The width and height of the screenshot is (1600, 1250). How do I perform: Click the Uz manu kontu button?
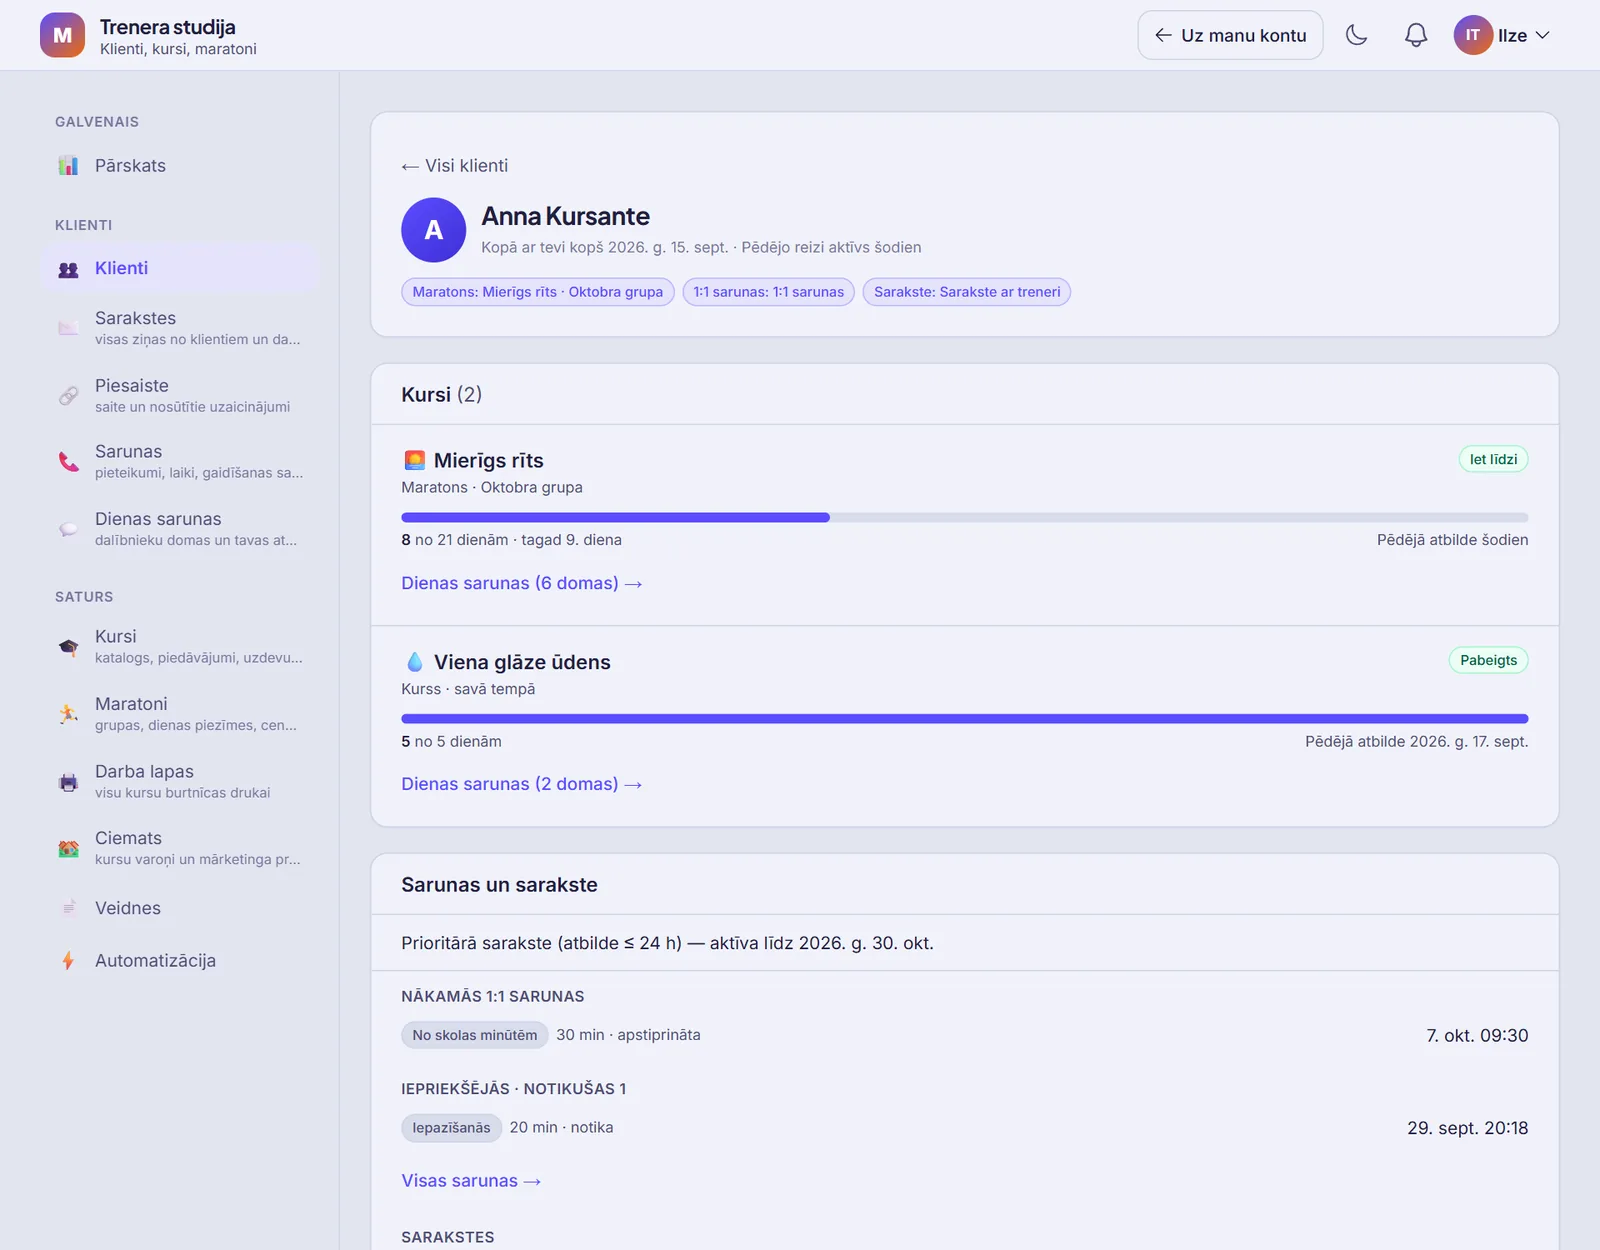[1230, 35]
